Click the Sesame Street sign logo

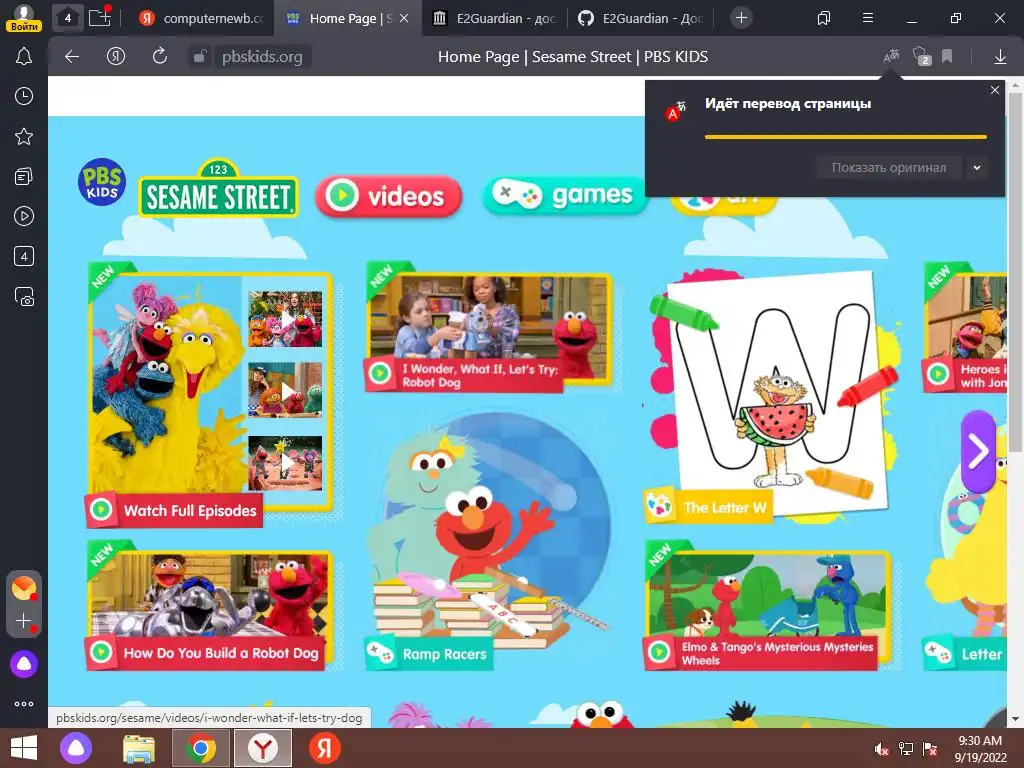tap(218, 188)
